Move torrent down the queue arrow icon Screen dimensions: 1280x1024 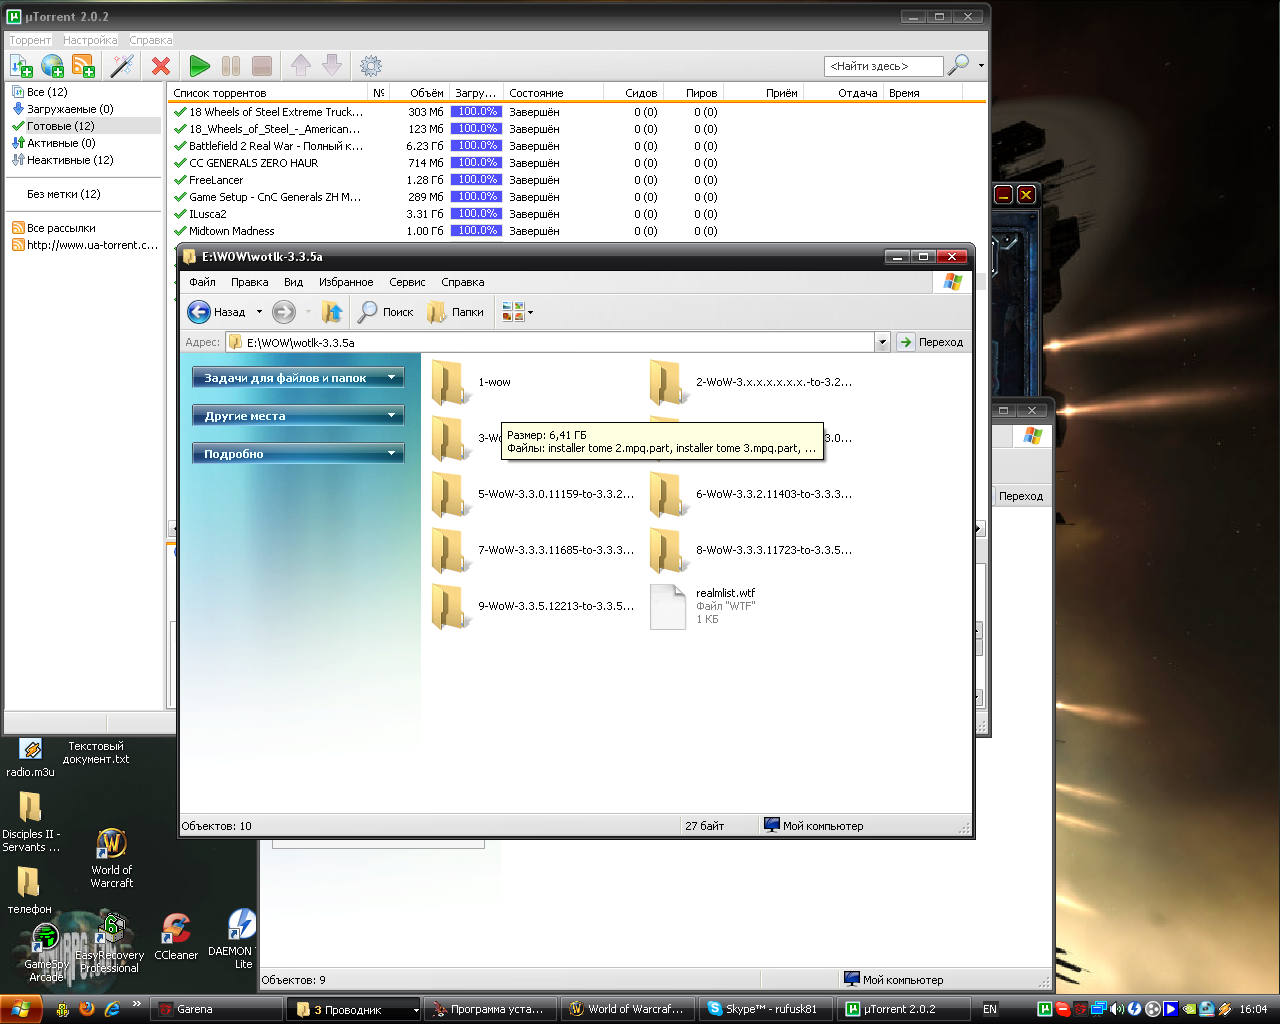pos(332,66)
